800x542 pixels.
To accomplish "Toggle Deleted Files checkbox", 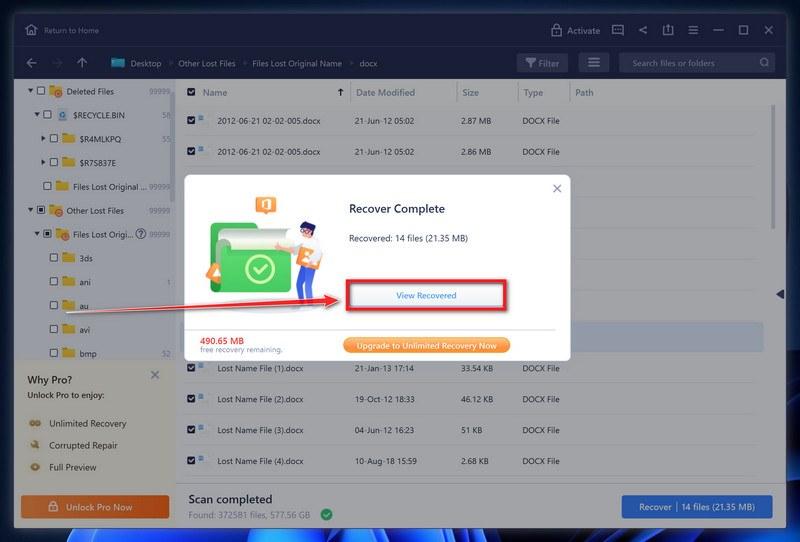I will point(41,91).
